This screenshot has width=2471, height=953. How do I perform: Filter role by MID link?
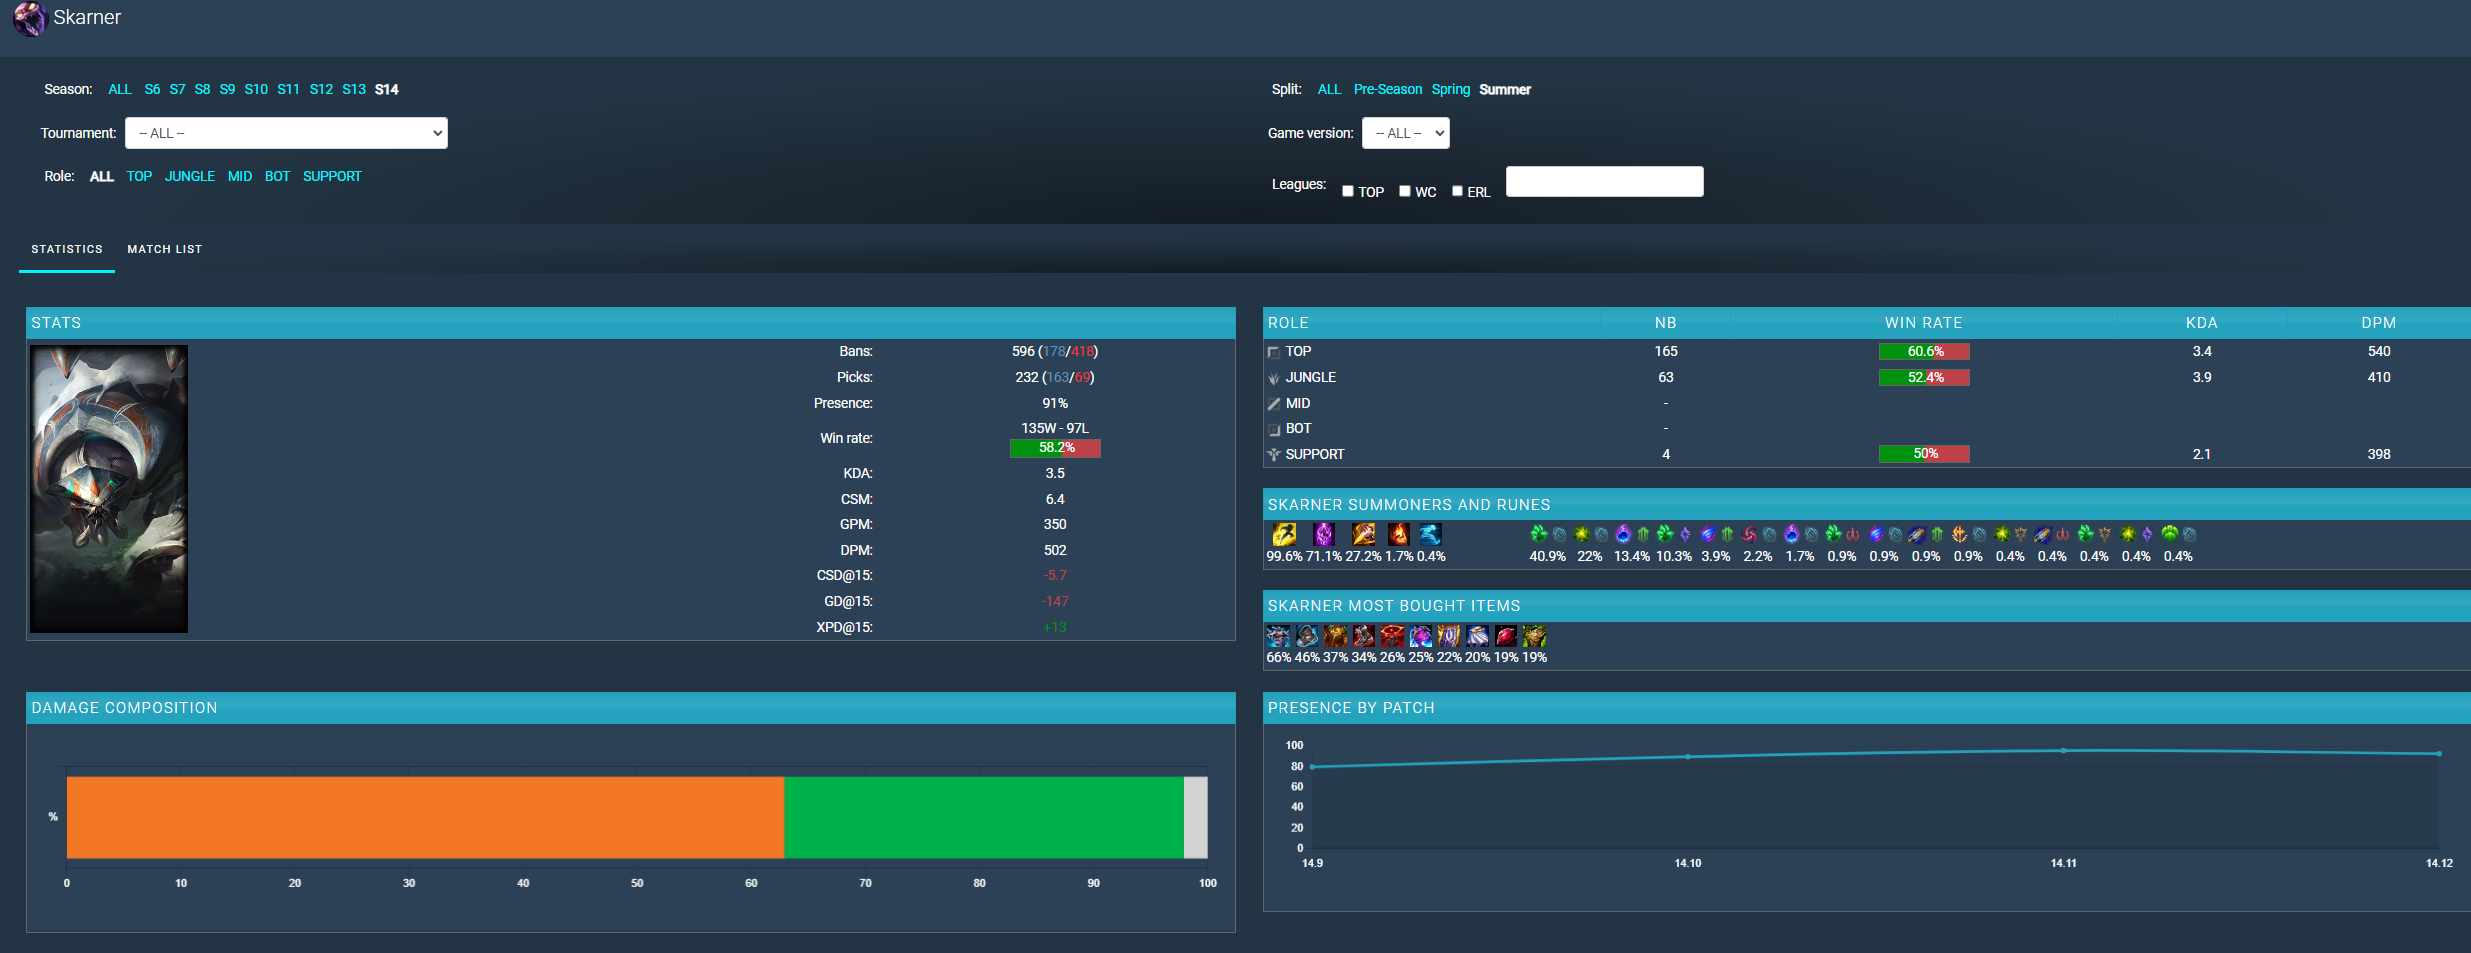pyautogui.click(x=240, y=177)
